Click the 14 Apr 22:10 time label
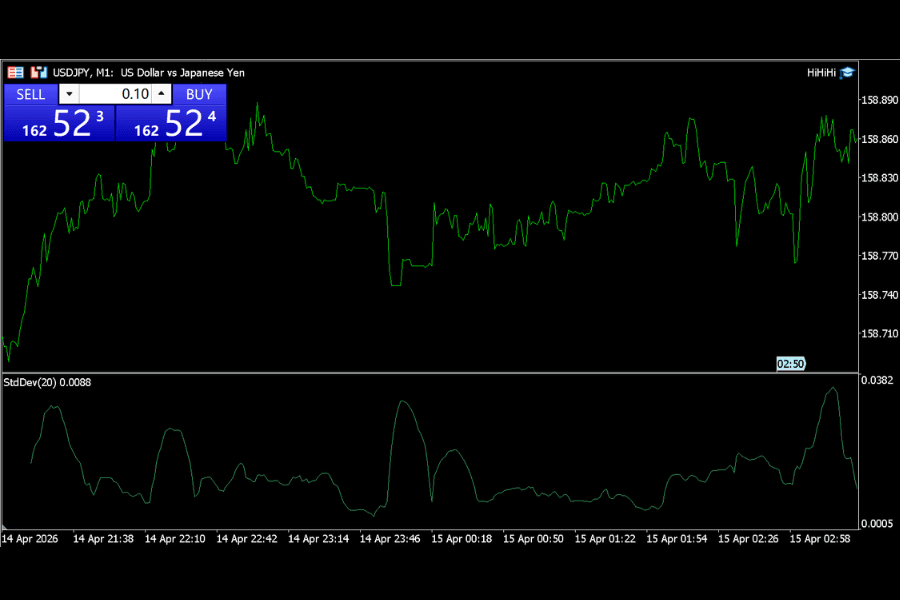This screenshot has width=900, height=600. pyautogui.click(x=175, y=539)
